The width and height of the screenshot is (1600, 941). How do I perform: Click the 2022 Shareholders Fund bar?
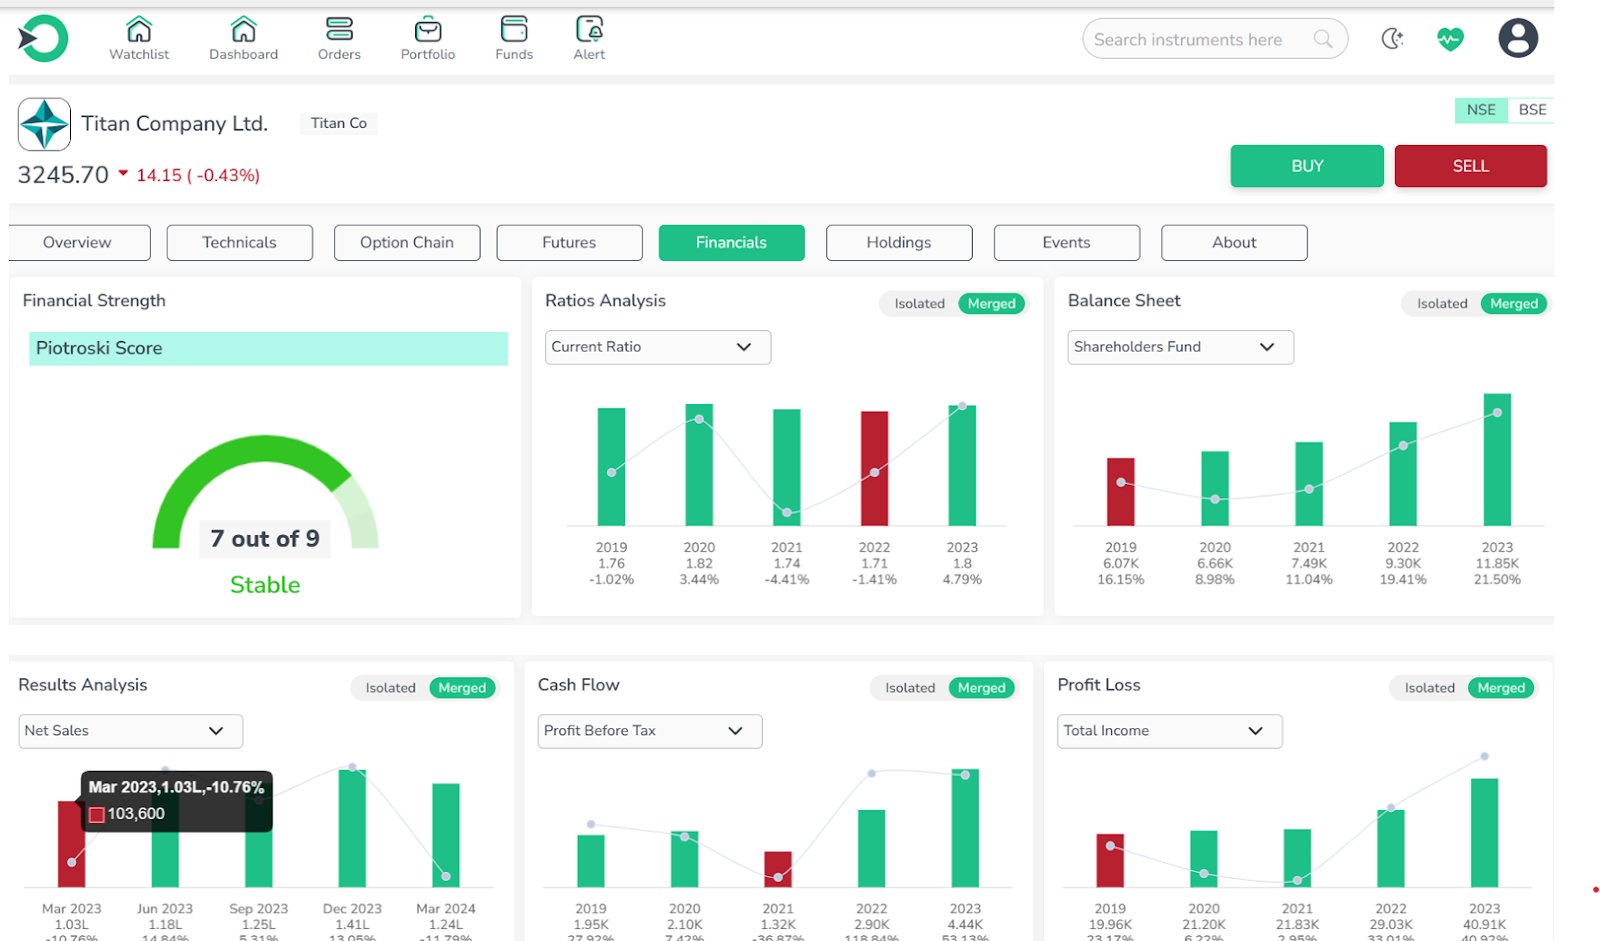click(x=1403, y=474)
